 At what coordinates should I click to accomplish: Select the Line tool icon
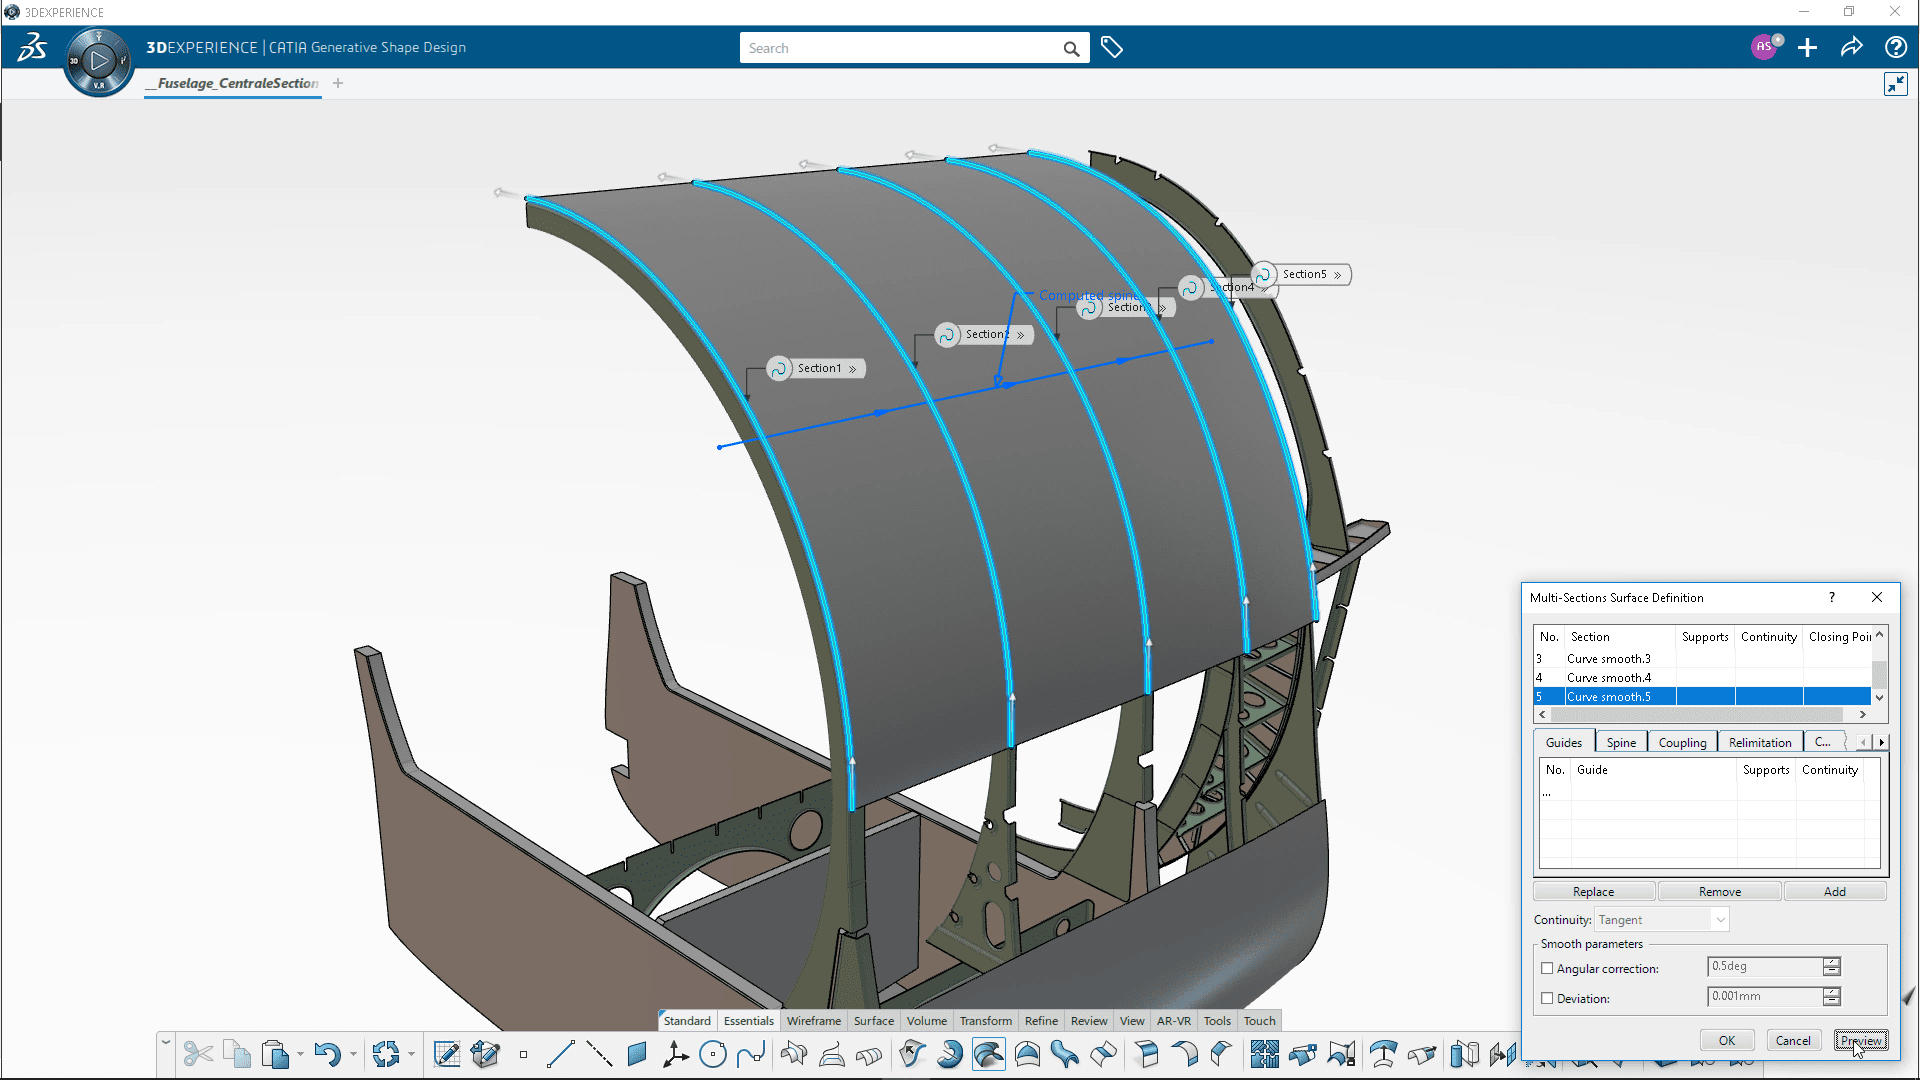click(560, 1054)
